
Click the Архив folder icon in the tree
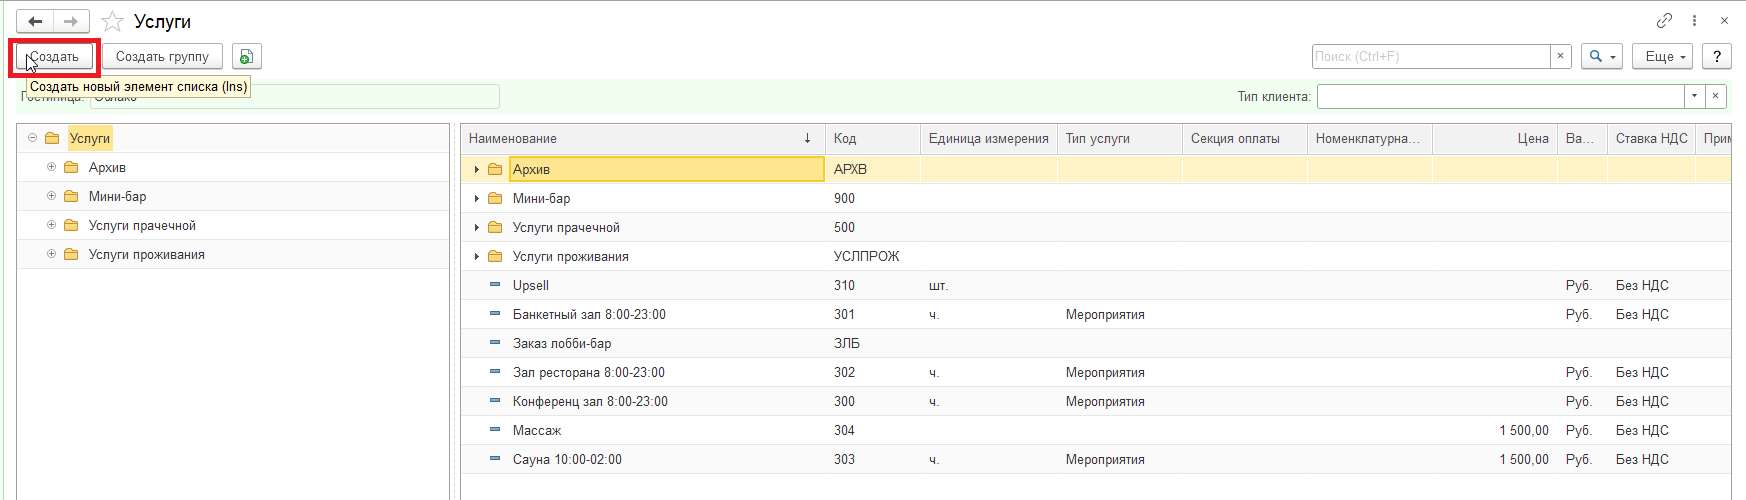pos(71,167)
